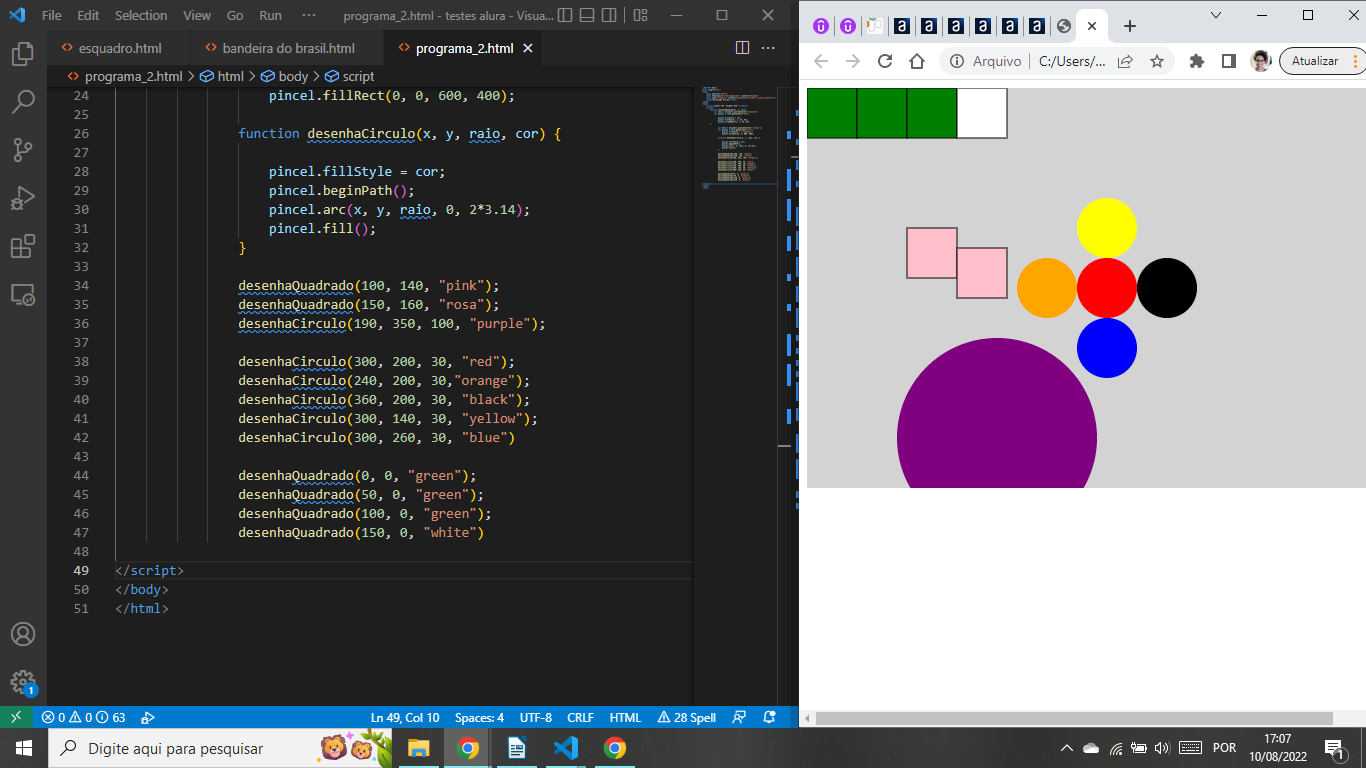Image resolution: width=1366 pixels, height=768 pixels.
Task: Click the remote window indicator in status bar
Action: tap(16, 717)
